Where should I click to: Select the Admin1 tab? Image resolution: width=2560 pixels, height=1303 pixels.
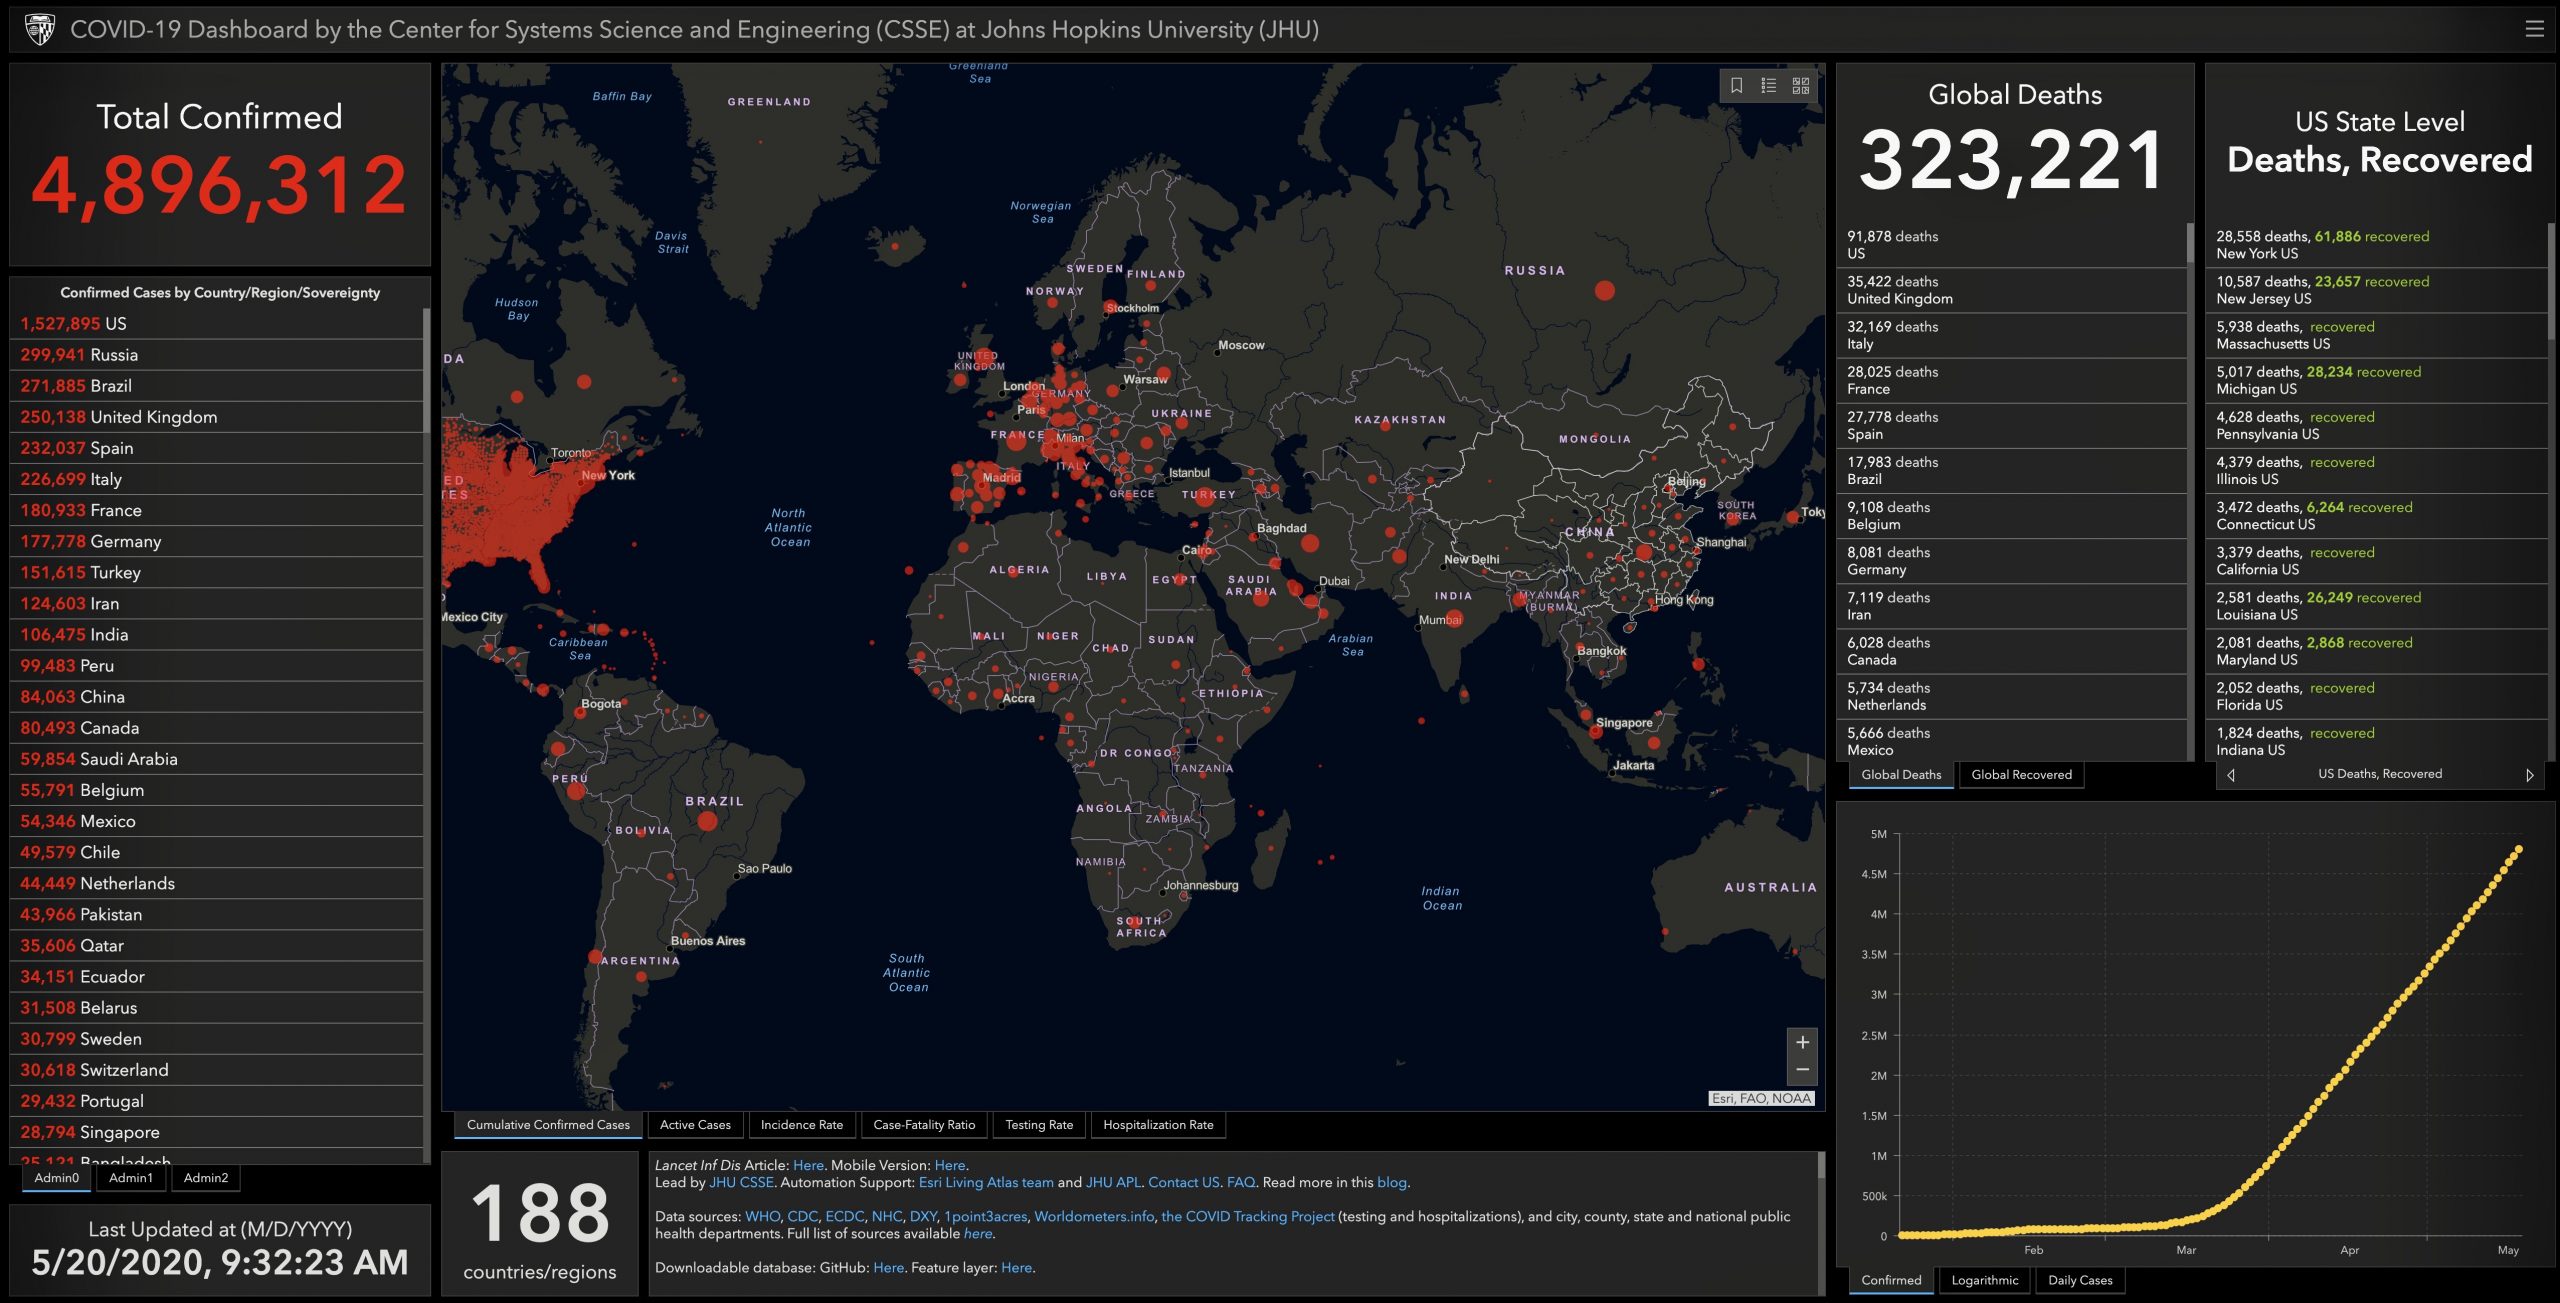pyautogui.click(x=131, y=1178)
